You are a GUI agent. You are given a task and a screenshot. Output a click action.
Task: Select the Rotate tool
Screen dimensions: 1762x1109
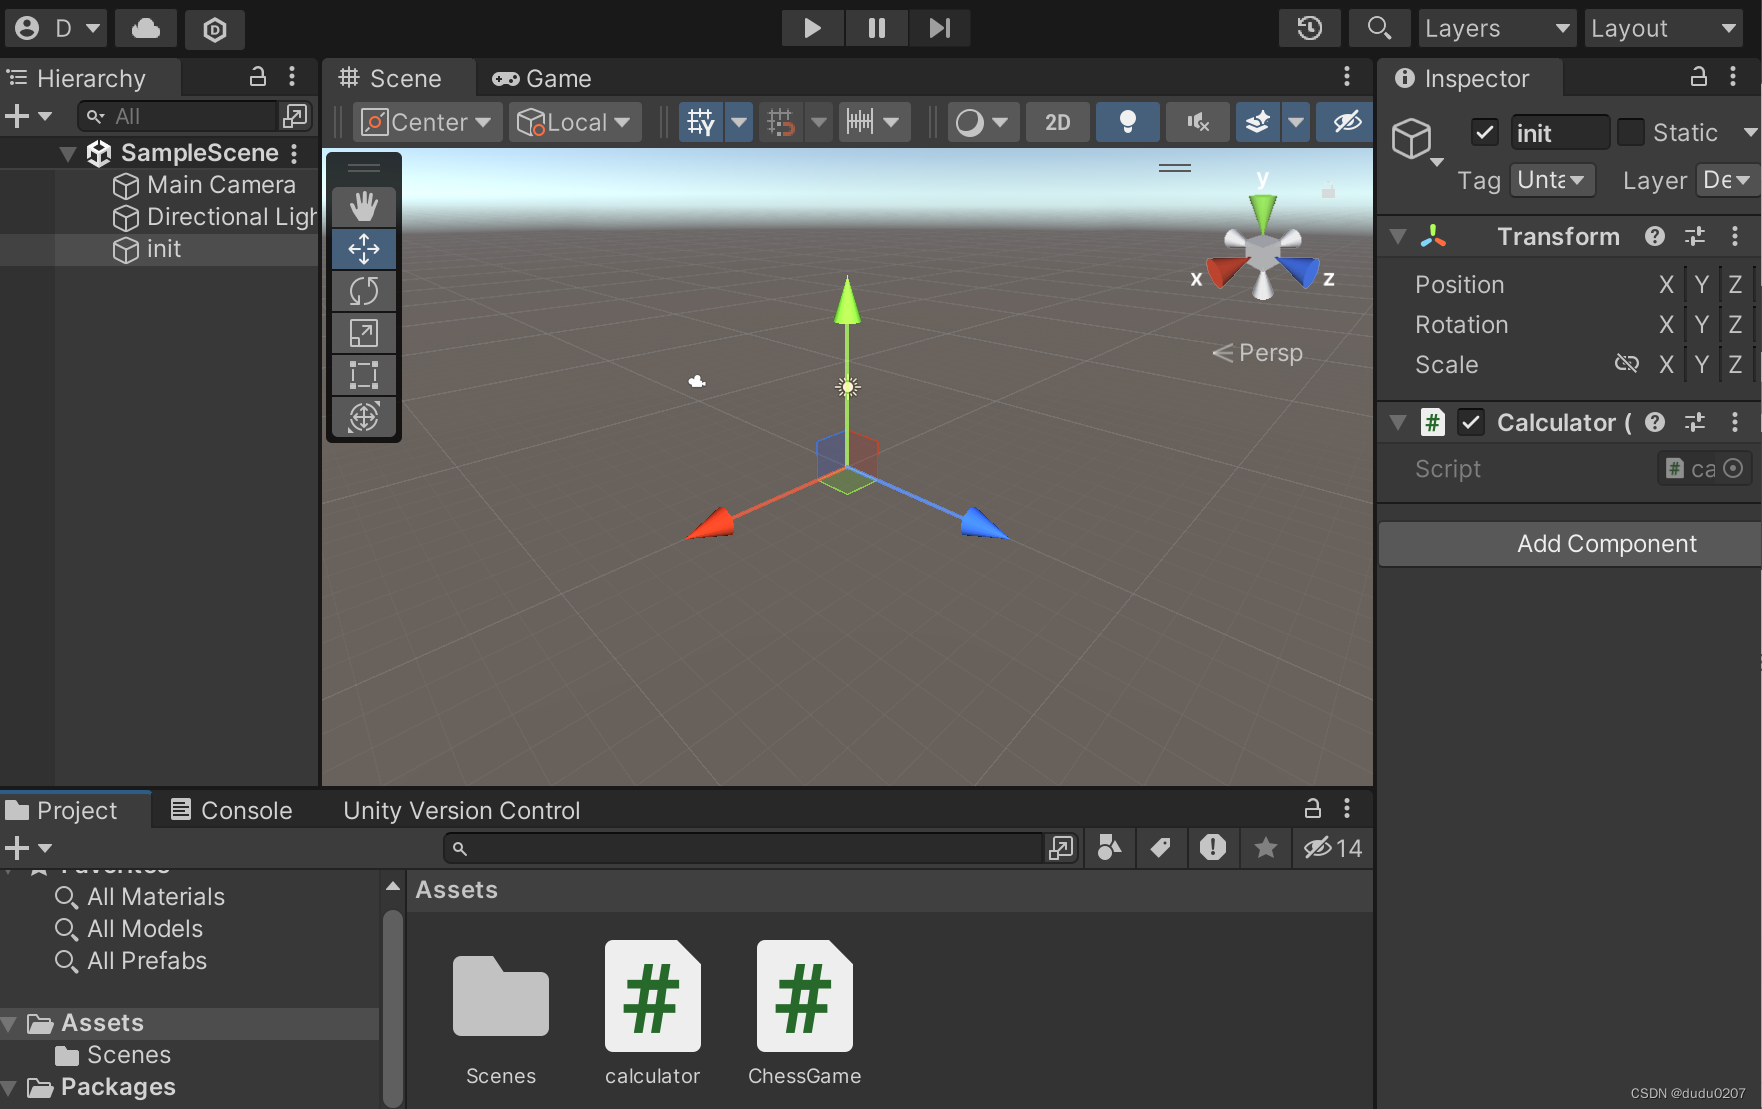click(363, 291)
